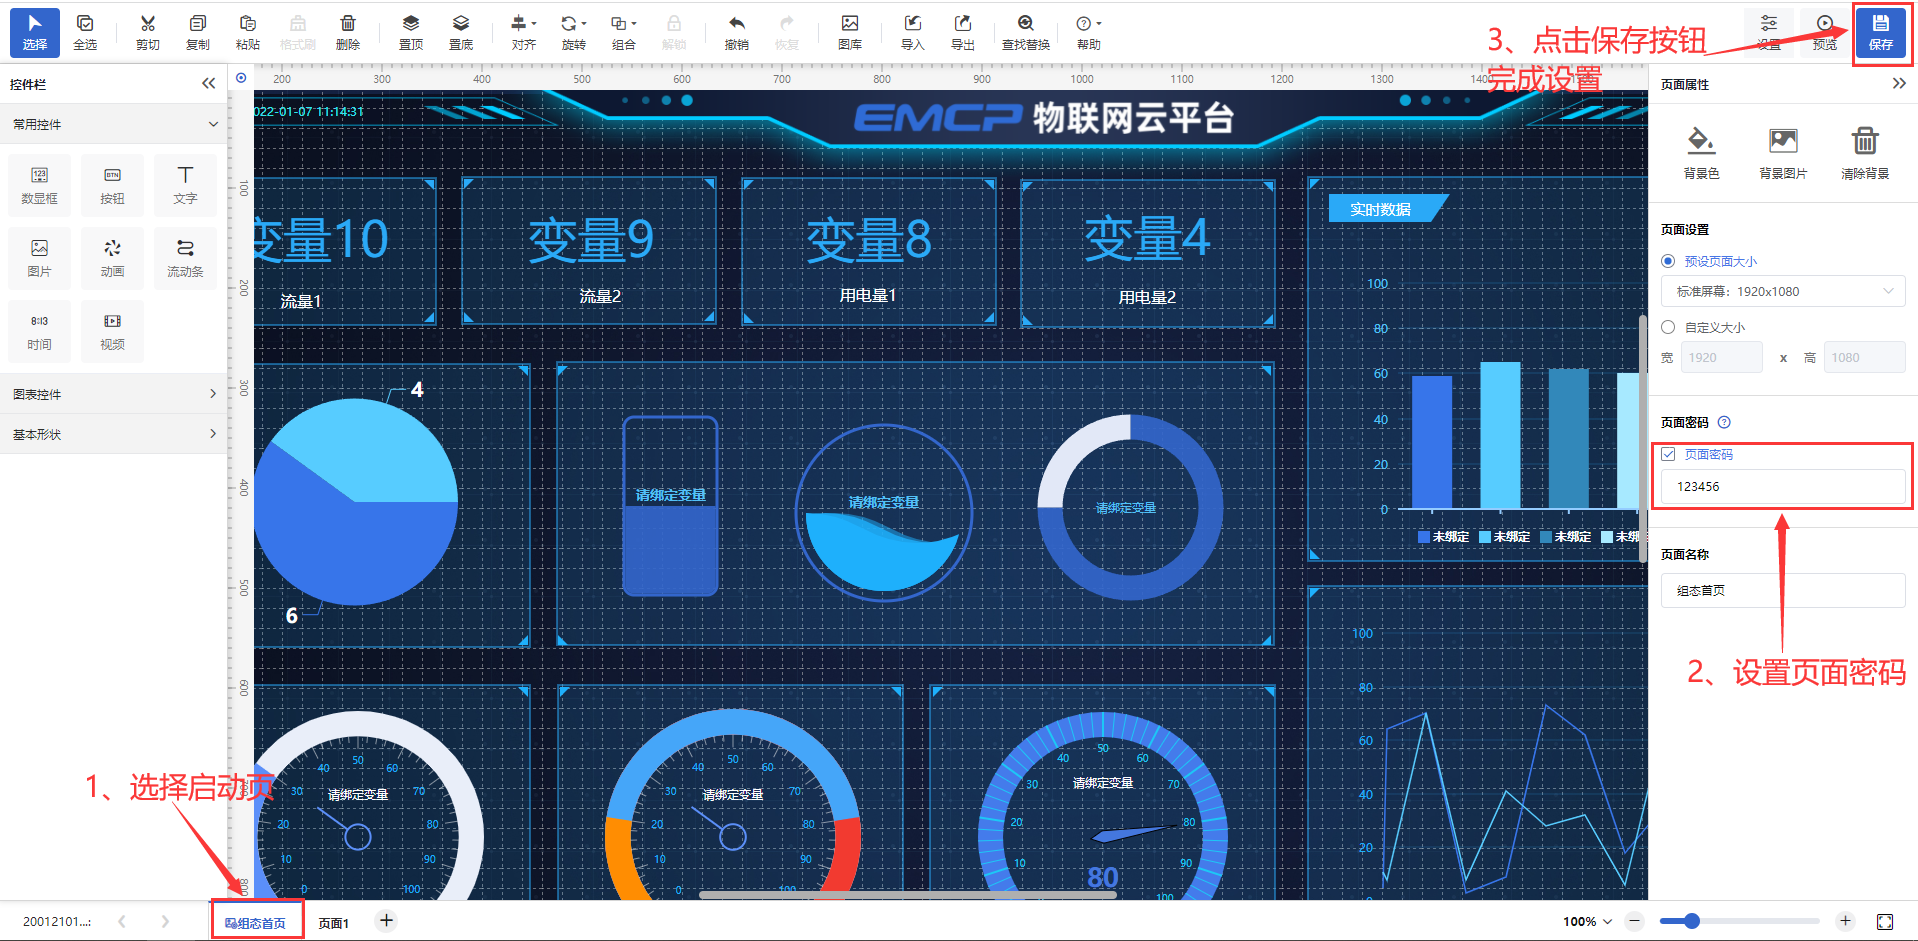Collapse the 页面属性 panel
This screenshot has width=1918, height=941.
point(1899,84)
